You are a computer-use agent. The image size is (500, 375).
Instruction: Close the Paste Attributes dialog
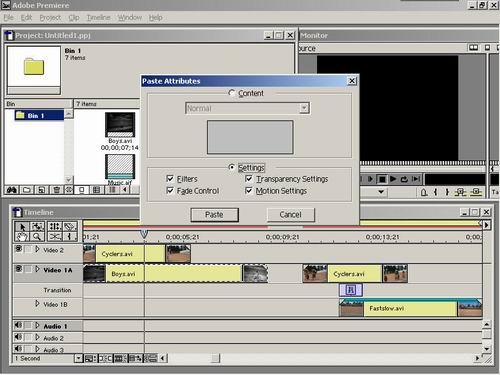(x=352, y=81)
